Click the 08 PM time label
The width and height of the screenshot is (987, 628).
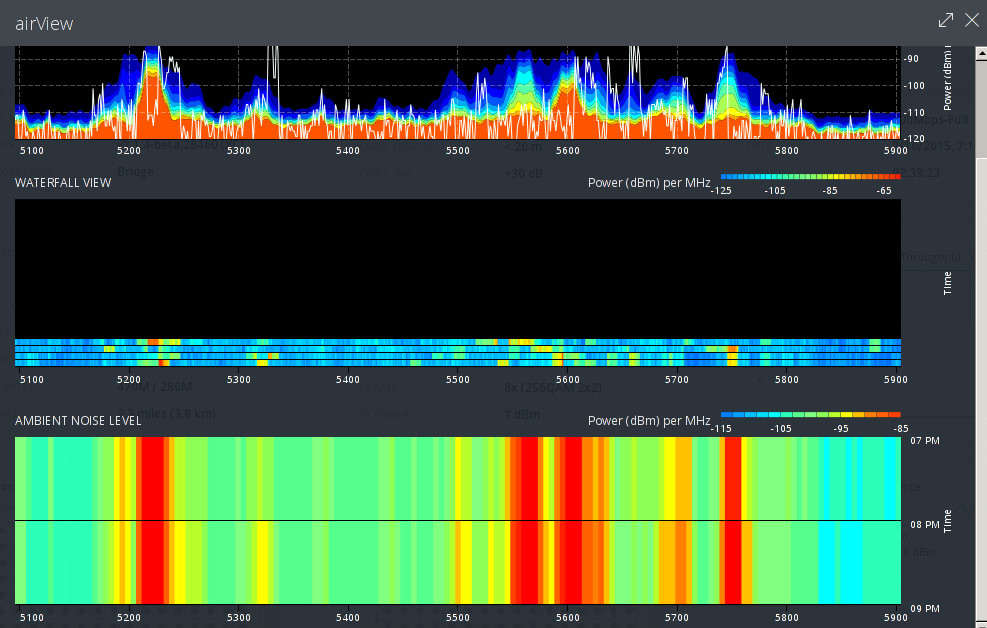(924, 524)
